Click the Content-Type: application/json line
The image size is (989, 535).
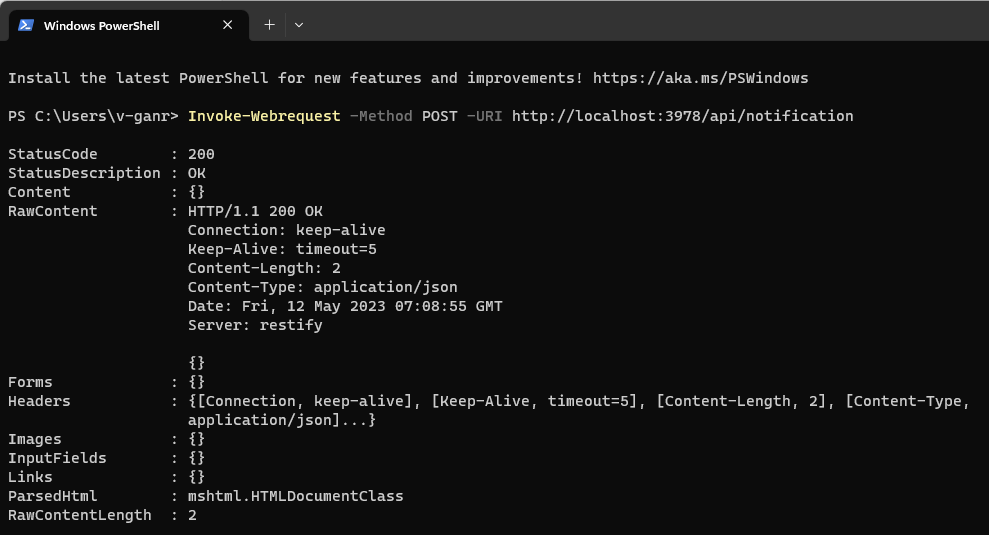(322, 287)
